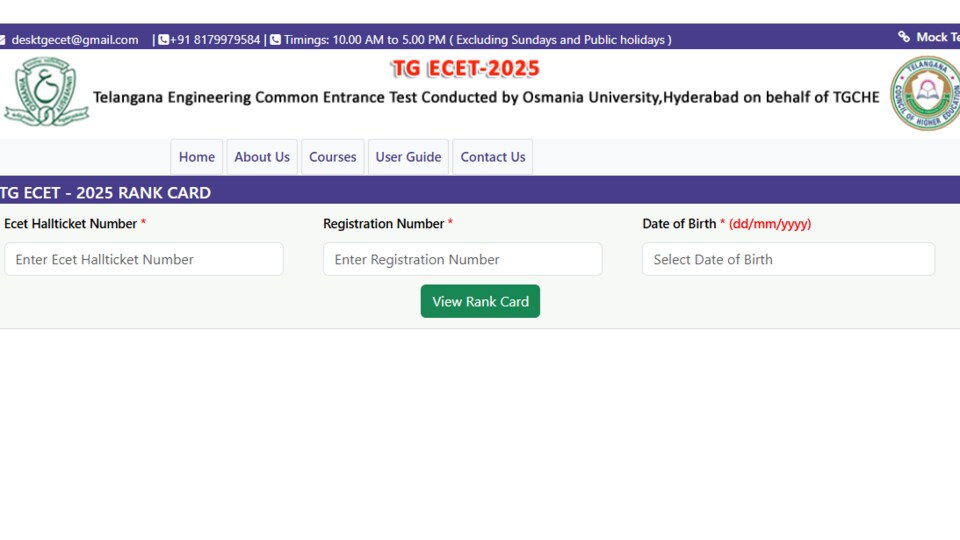Click the link icon next to Mock Test
This screenshot has height=540, width=960.
(904, 37)
